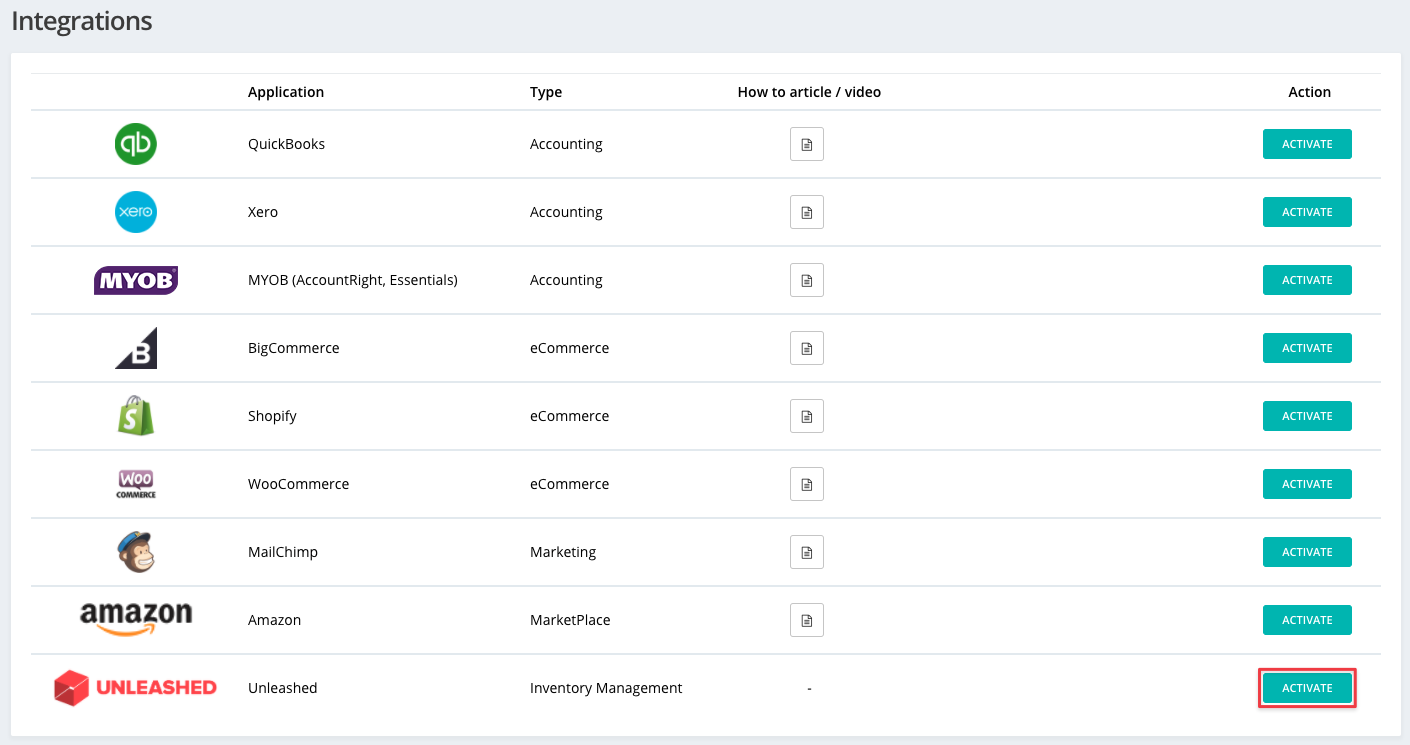
Task: Click the Unleashed logo
Action: coord(135,688)
